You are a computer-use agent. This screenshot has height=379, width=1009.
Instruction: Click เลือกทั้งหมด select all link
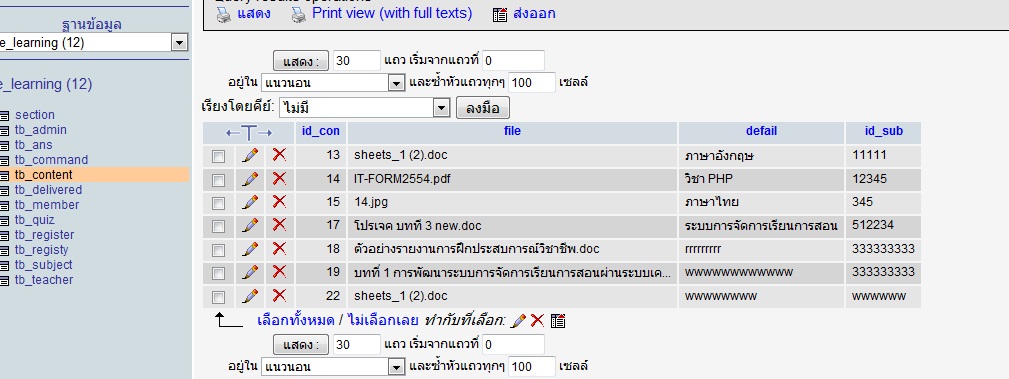[x=295, y=320]
